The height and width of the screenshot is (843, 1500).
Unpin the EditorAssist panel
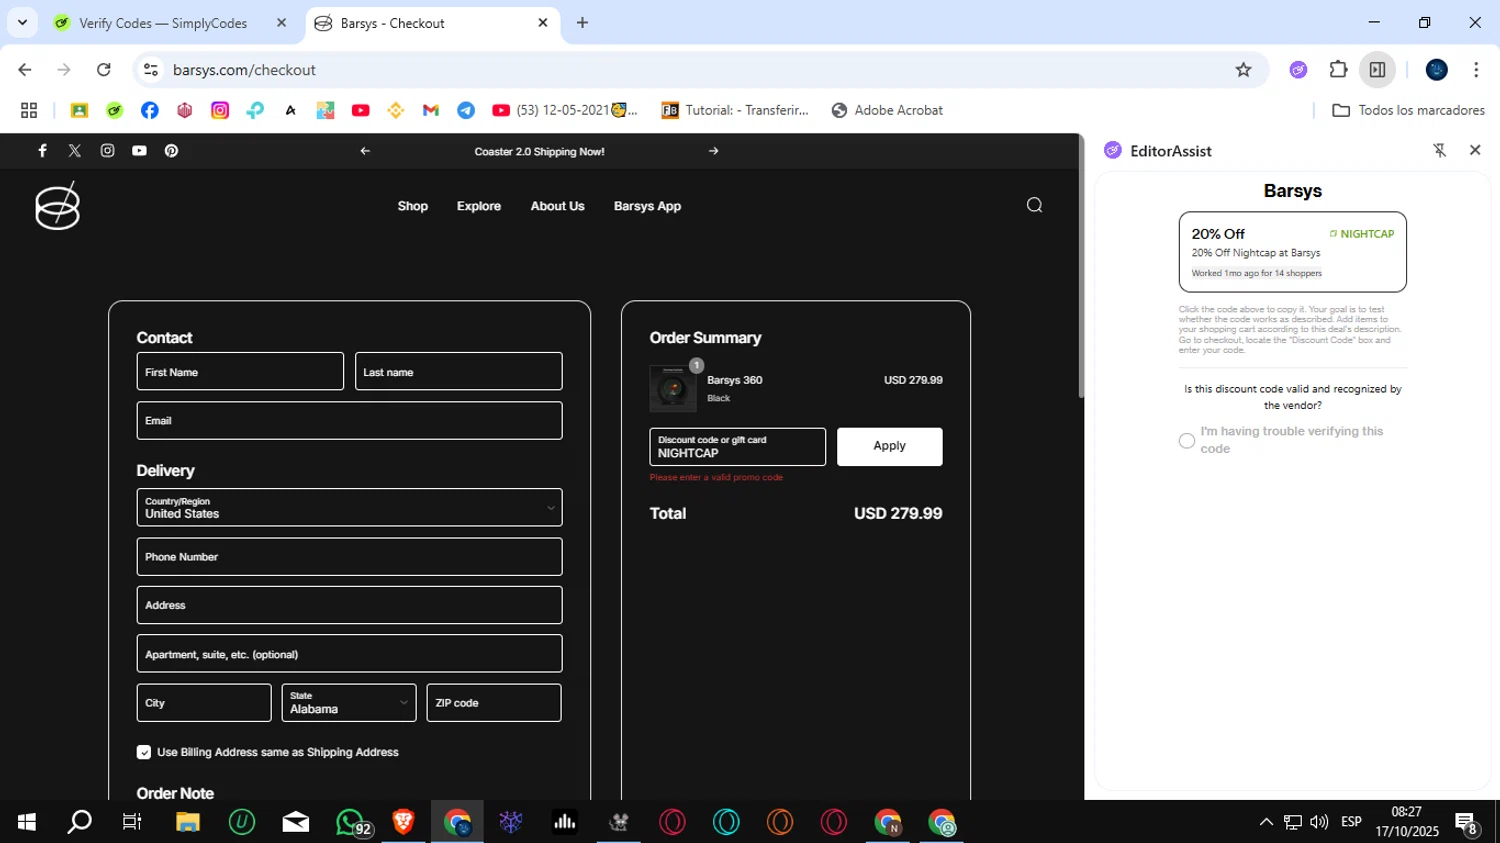pyautogui.click(x=1440, y=150)
